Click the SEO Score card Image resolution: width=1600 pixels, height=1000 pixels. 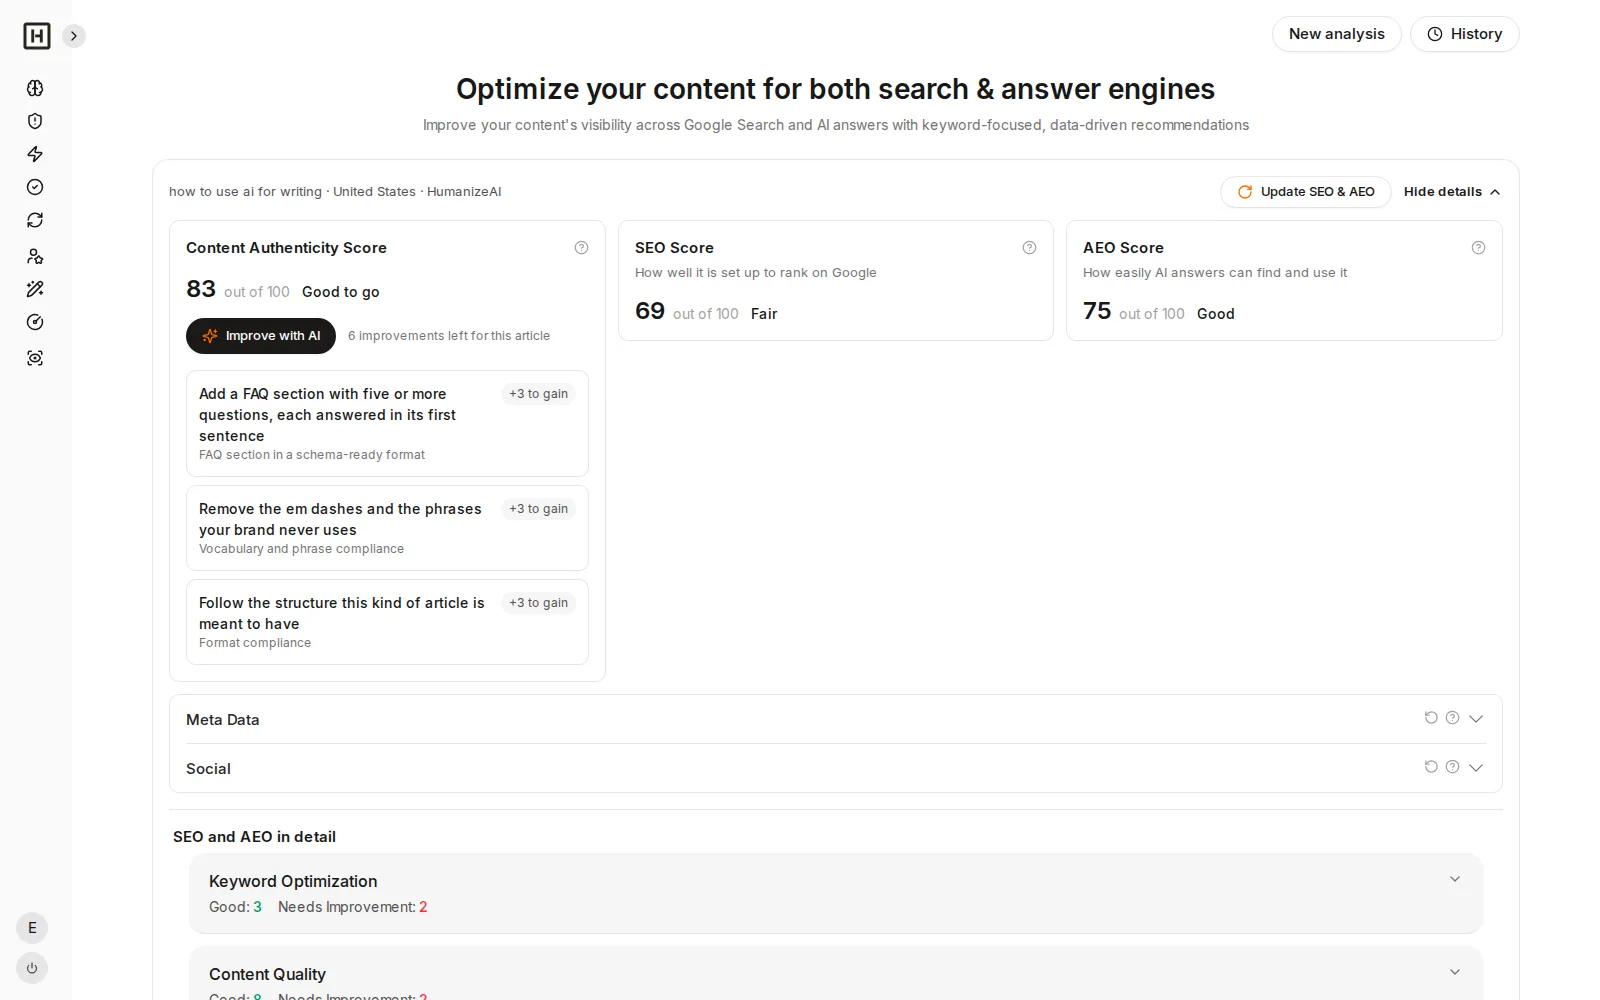(x=836, y=281)
